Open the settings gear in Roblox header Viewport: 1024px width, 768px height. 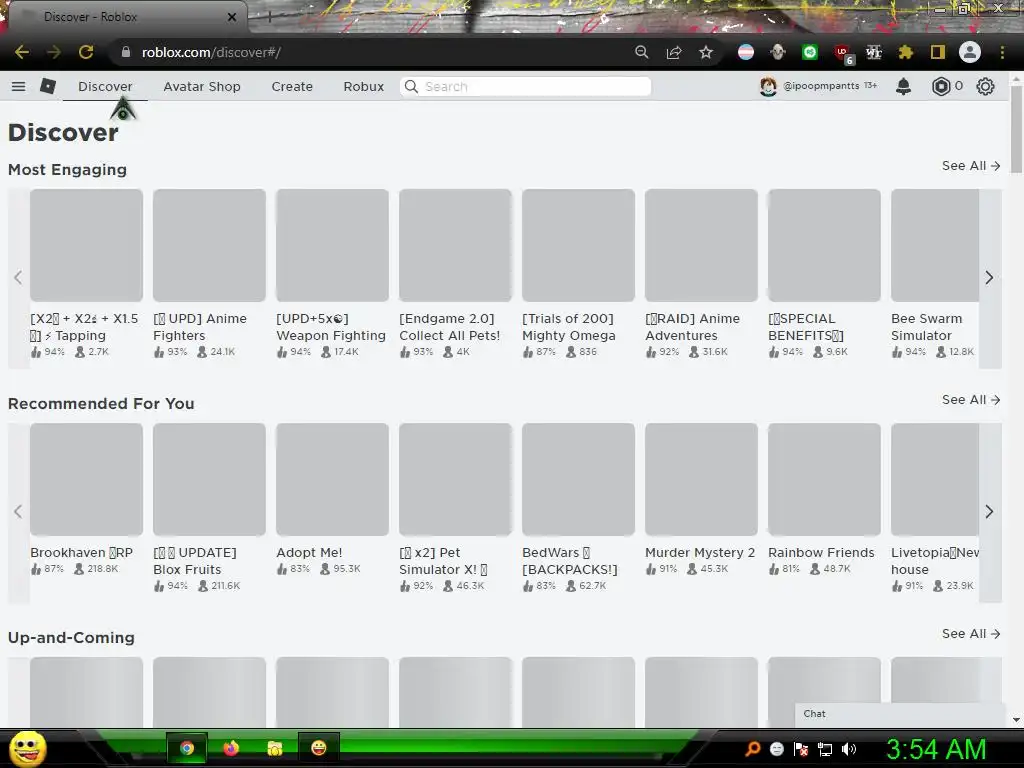click(985, 86)
